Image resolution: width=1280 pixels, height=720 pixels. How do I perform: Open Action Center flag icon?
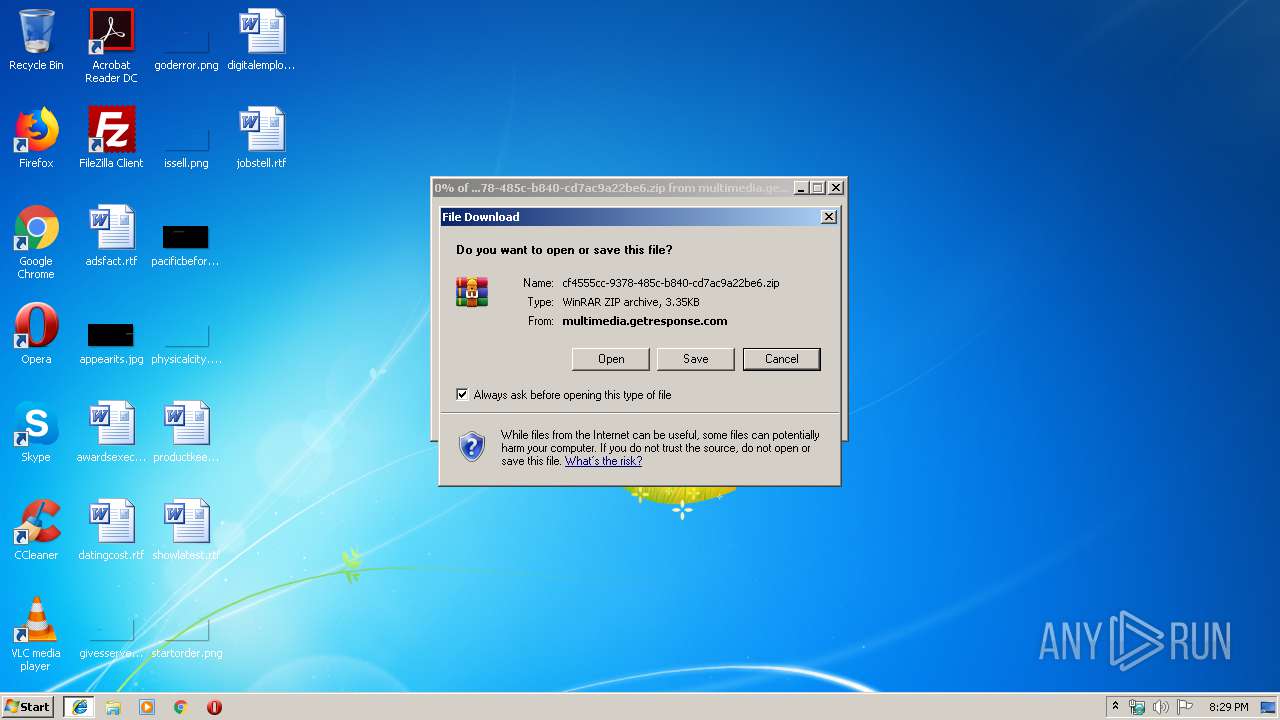[x=1185, y=707]
